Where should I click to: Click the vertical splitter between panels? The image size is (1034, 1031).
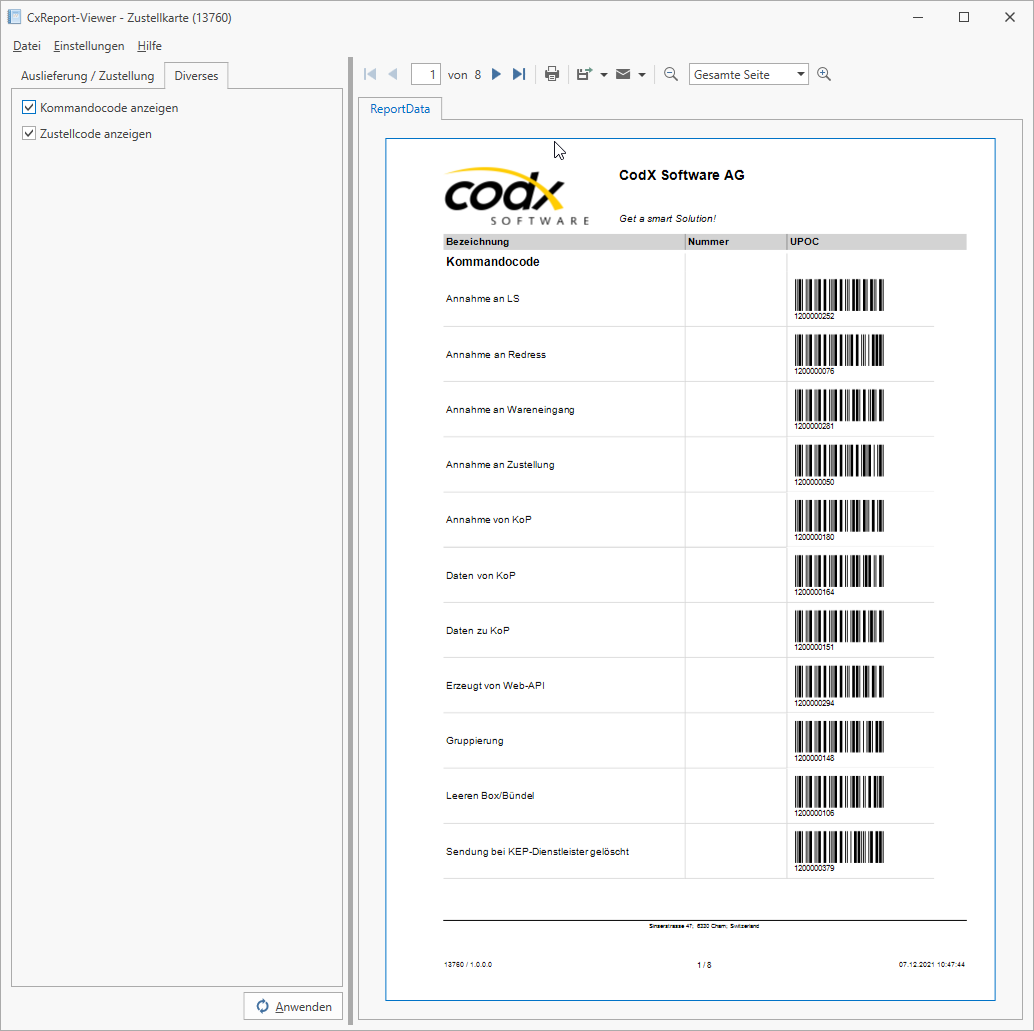click(x=350, y=541)
